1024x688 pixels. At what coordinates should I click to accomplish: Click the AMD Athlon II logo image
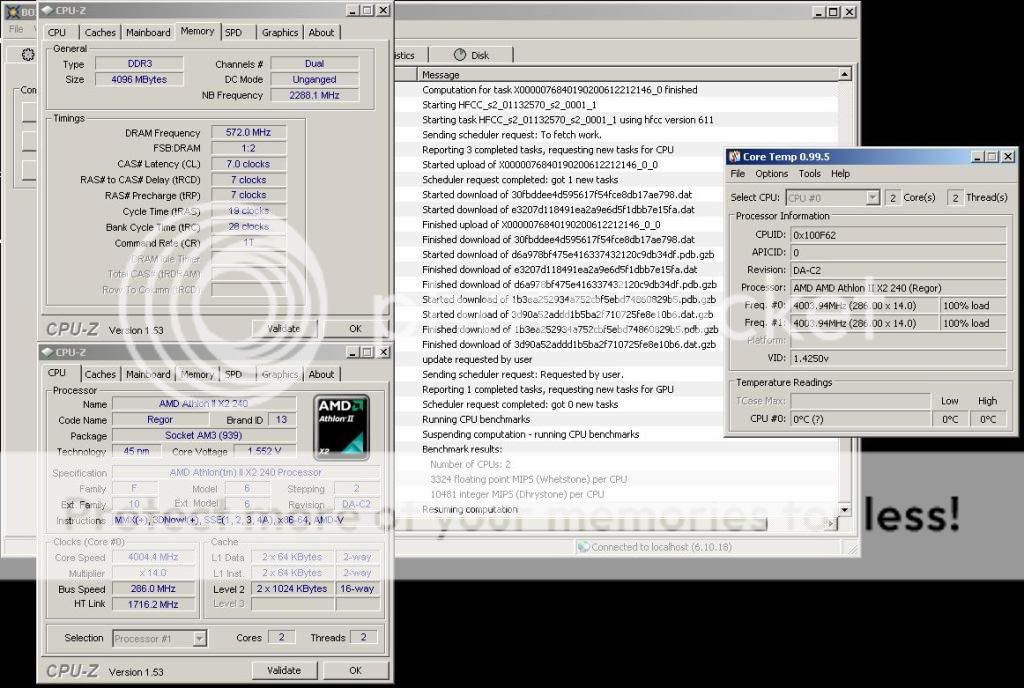pyautogui.click(x=342, y=426)
